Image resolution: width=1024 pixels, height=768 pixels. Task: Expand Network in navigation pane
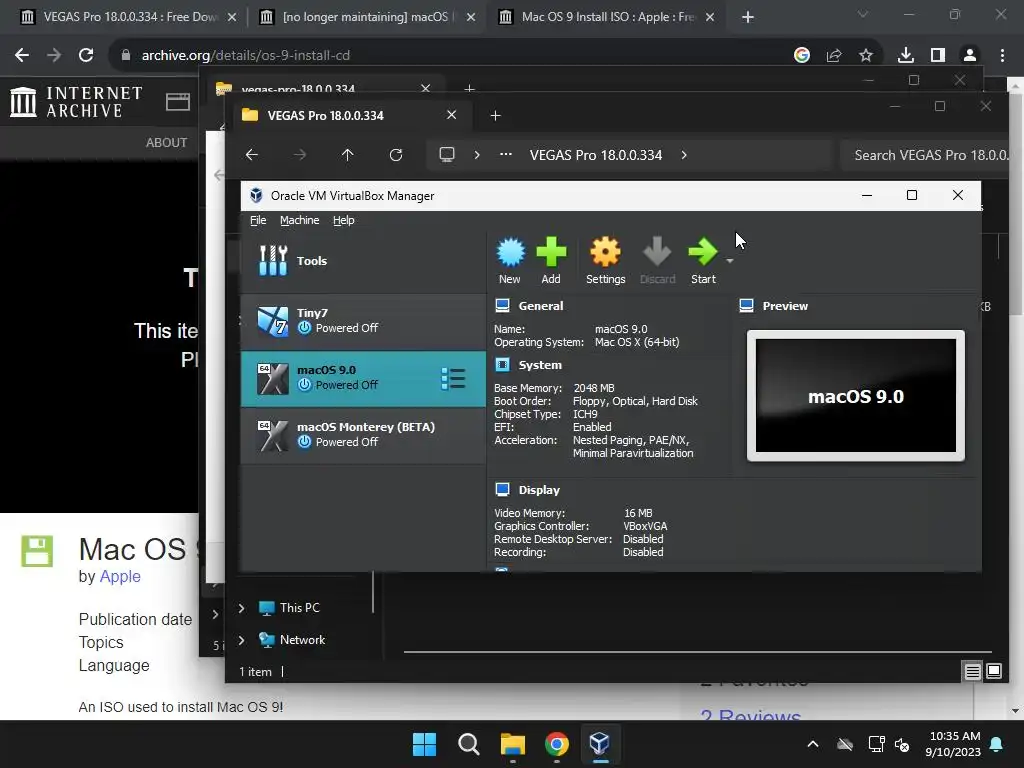tap(242, 640)
